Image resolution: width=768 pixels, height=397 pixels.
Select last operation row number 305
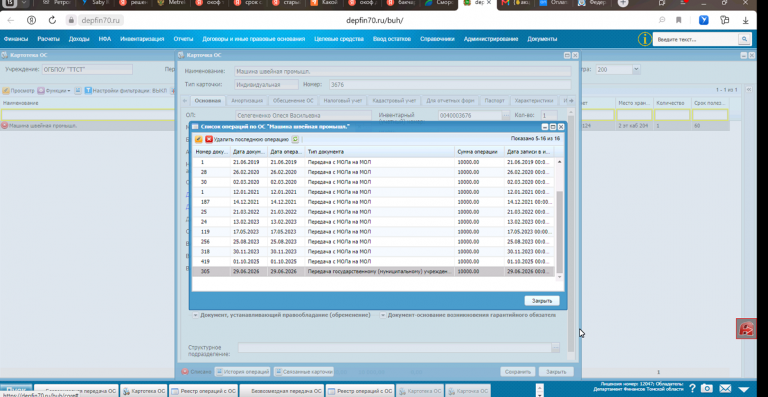[x=373, y=271]
